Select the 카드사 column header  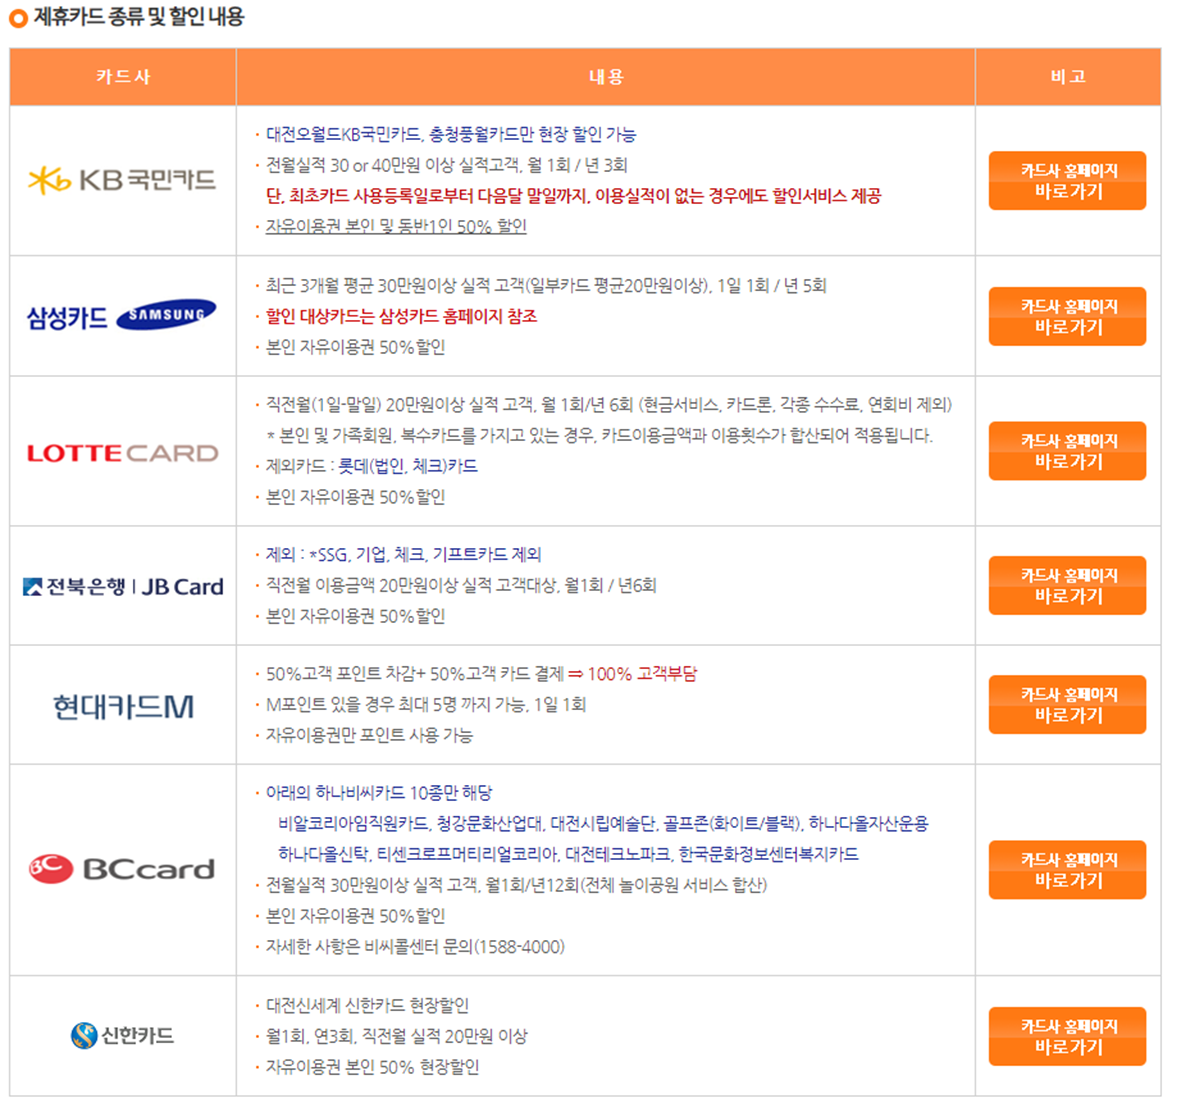(120, 77)
